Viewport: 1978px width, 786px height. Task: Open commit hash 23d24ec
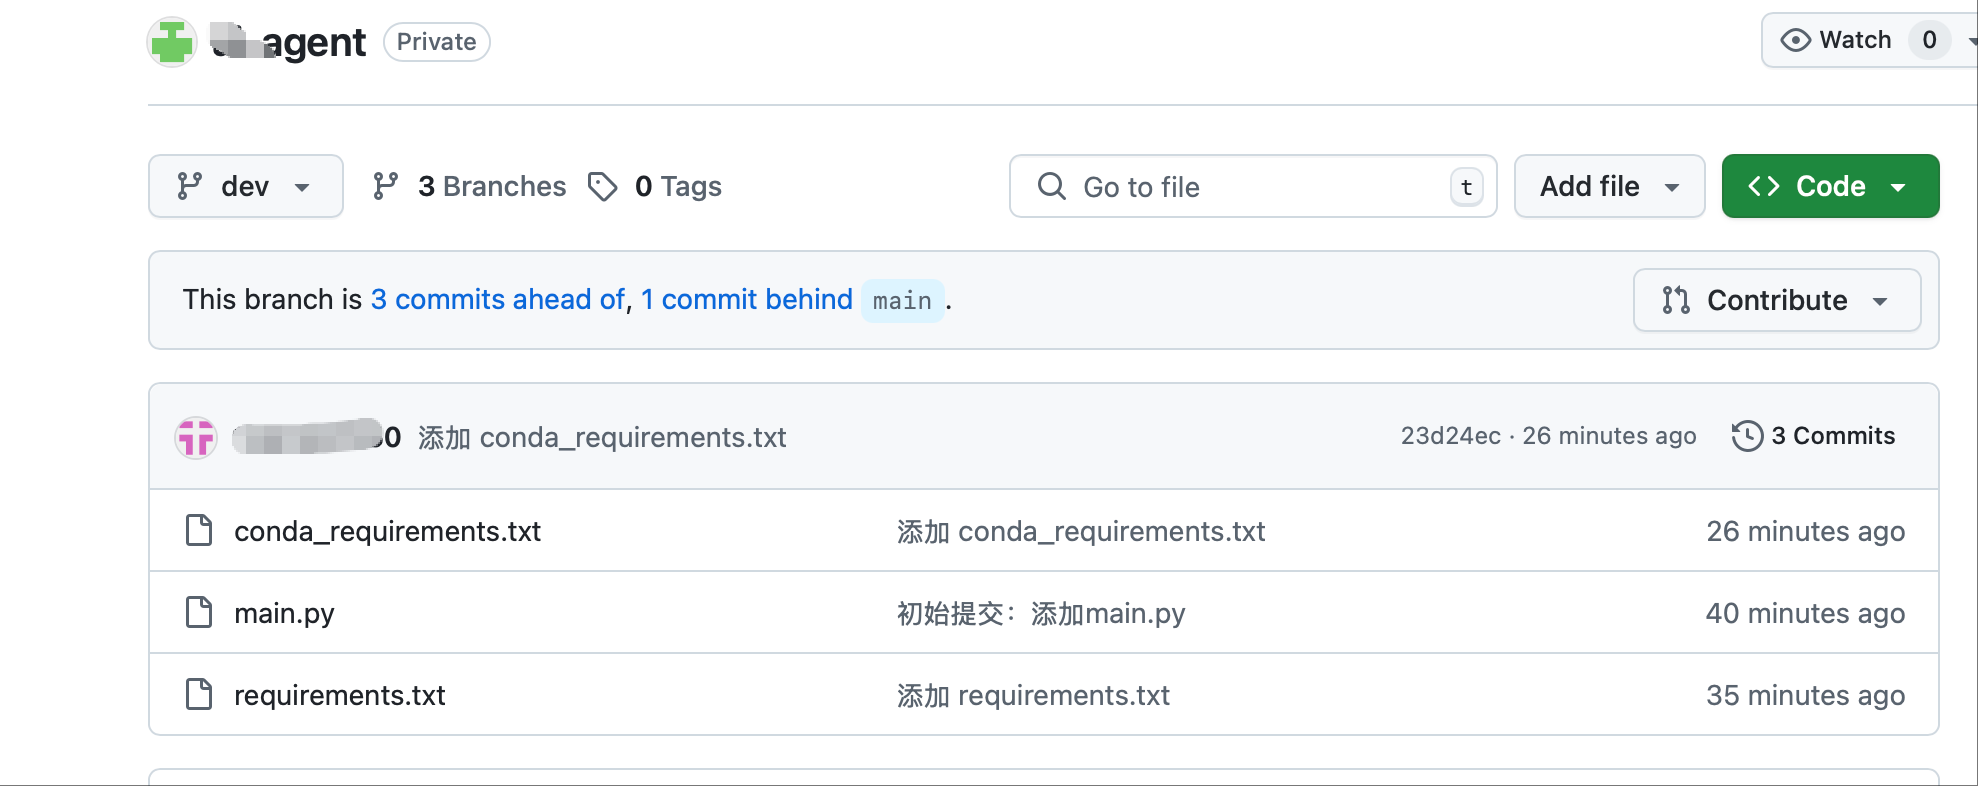click(1450, 436)
